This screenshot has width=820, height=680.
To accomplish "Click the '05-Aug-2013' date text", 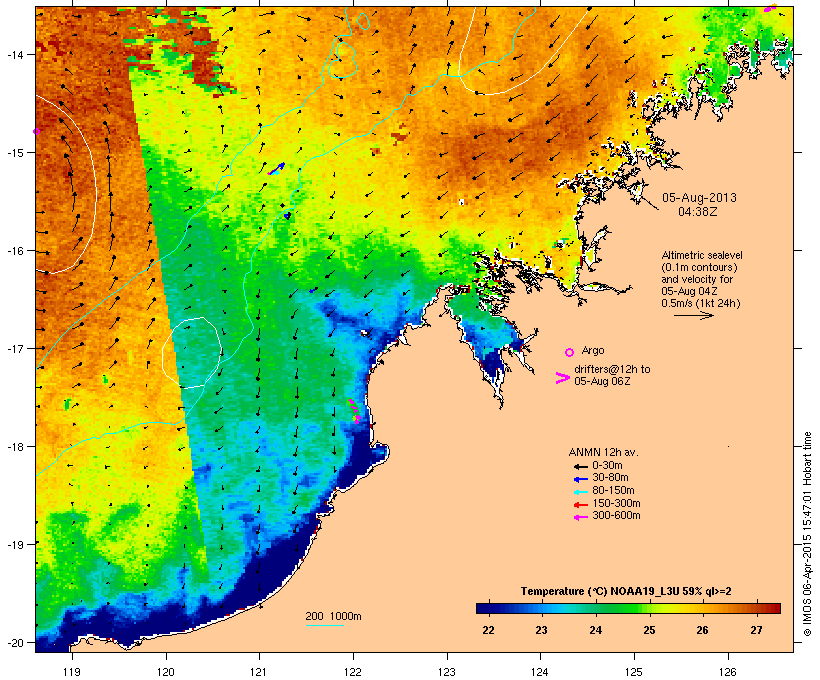I will click(x=699, y=198).
